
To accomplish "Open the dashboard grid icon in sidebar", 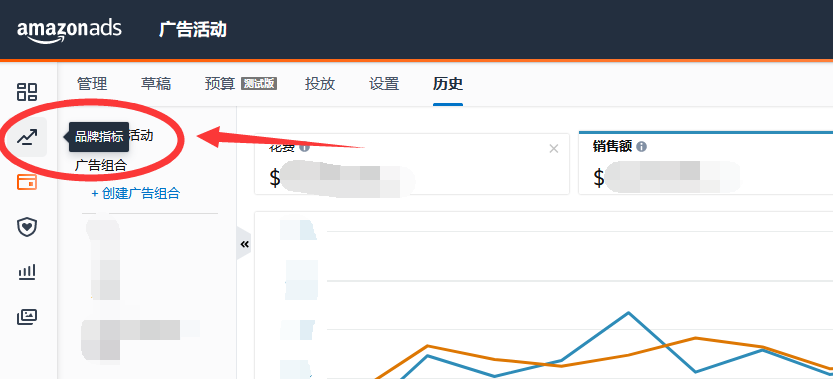I will point(27,91).
